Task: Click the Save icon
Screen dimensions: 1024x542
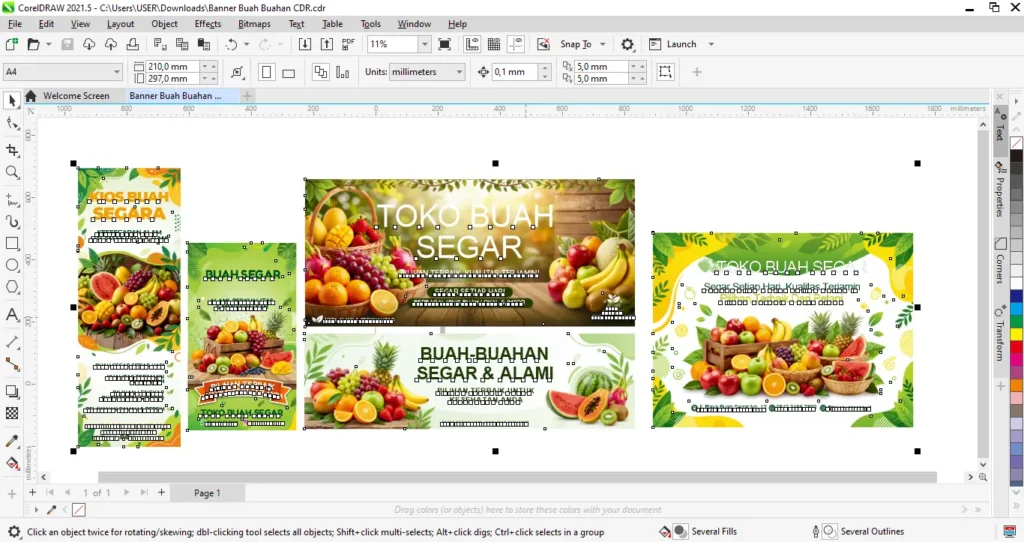Action: (67, 44)
